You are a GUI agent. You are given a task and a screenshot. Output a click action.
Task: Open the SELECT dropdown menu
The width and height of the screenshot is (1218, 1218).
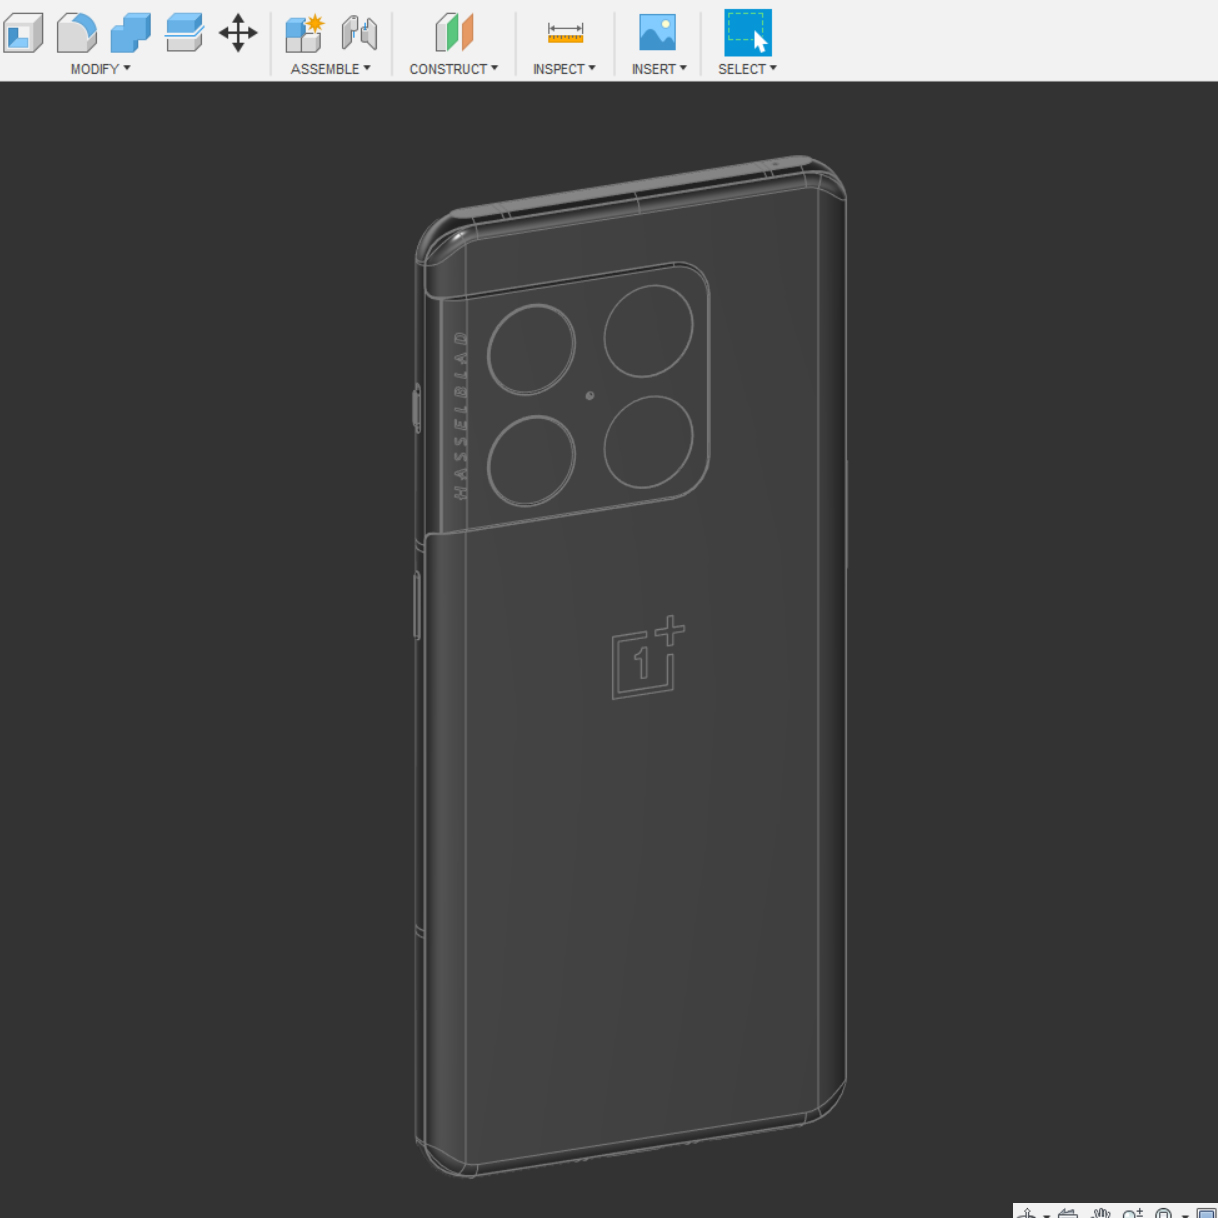click(x=747, y=69)
